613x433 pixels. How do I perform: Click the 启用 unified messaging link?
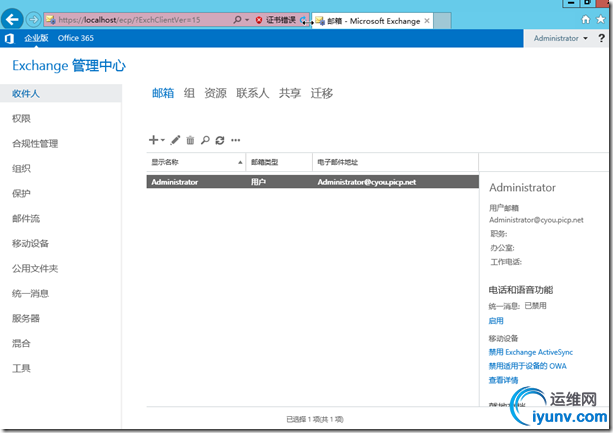[496, 321]
